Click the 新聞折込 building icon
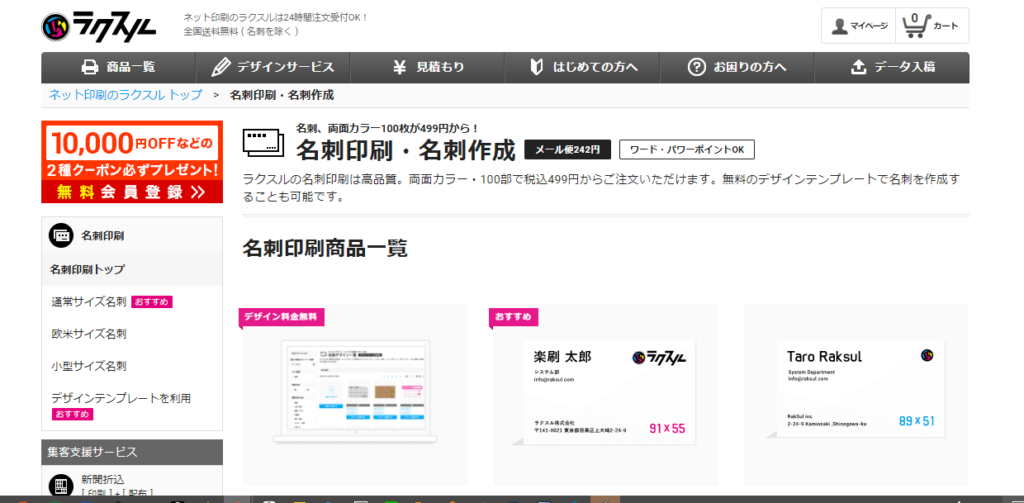Viewport: 1024px width, 503px height. (x=61, y=485)
